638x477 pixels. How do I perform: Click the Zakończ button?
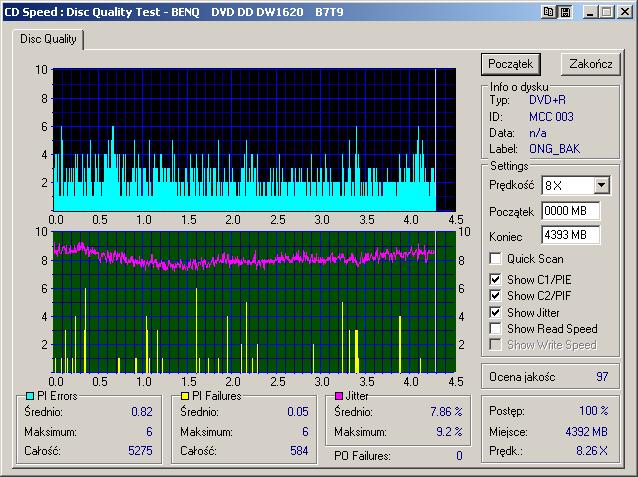coord(591,64)
